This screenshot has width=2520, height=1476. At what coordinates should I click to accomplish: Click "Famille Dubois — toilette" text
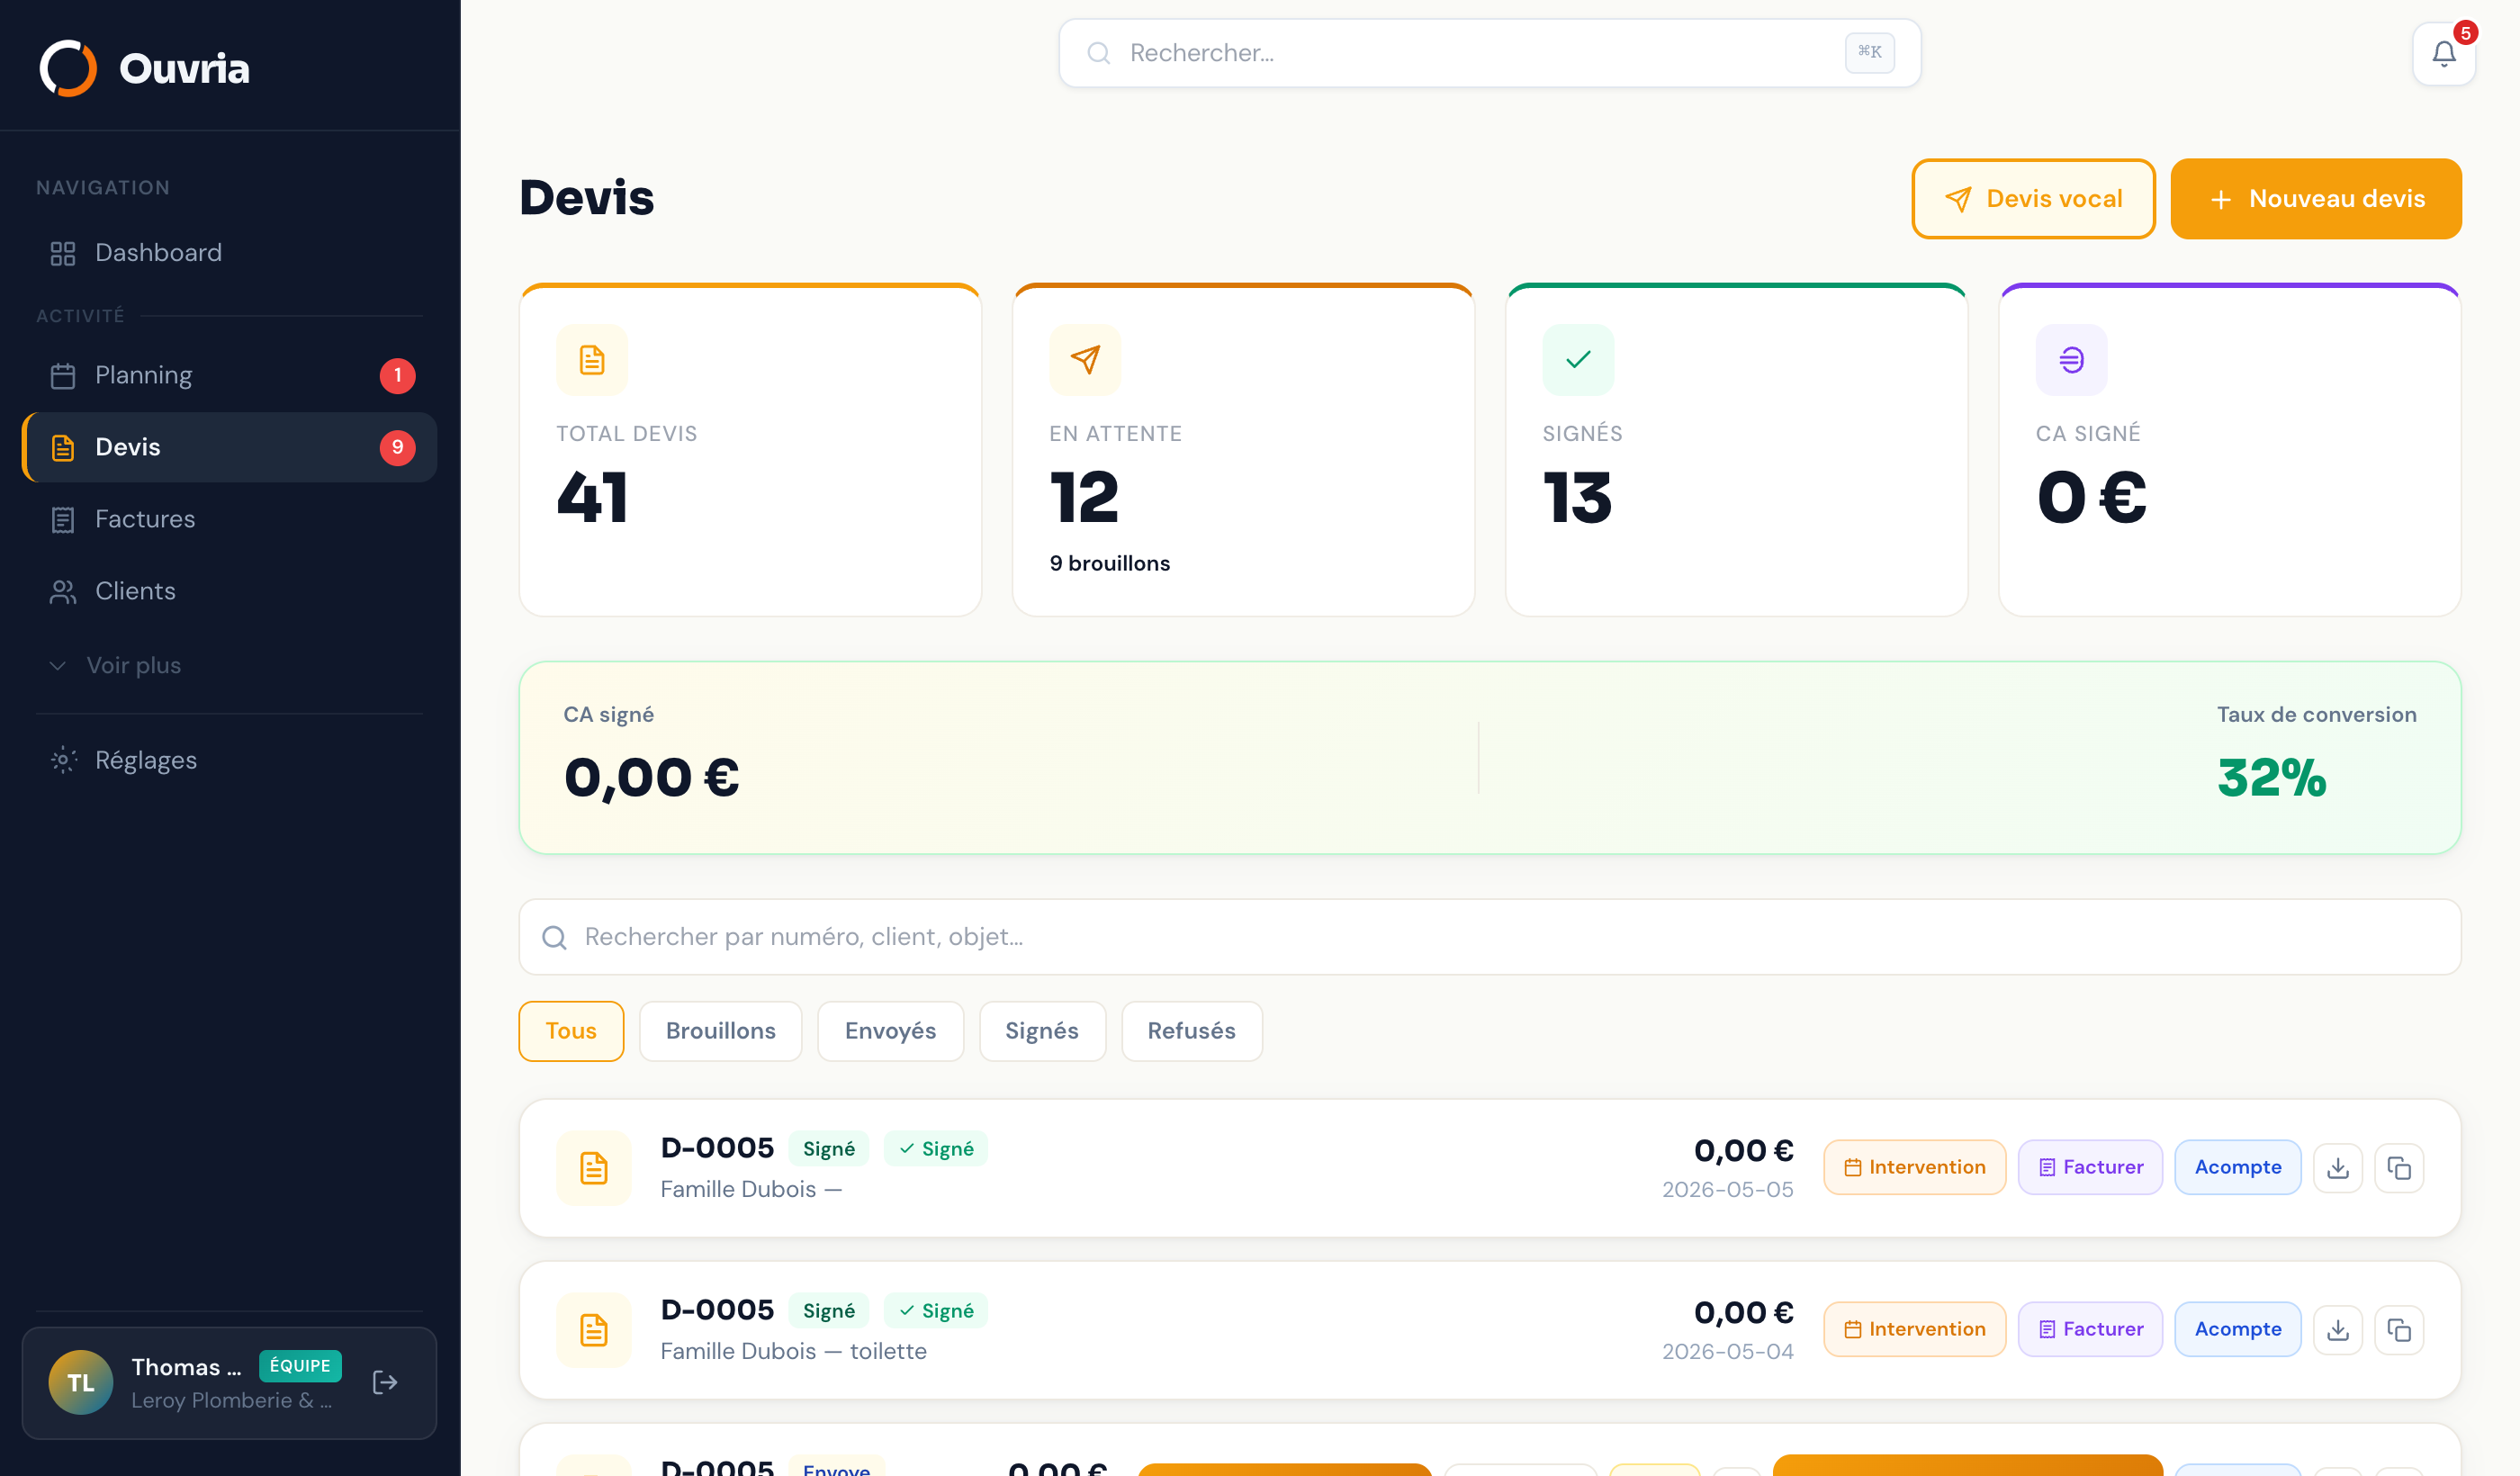[x=794, y=1351]
